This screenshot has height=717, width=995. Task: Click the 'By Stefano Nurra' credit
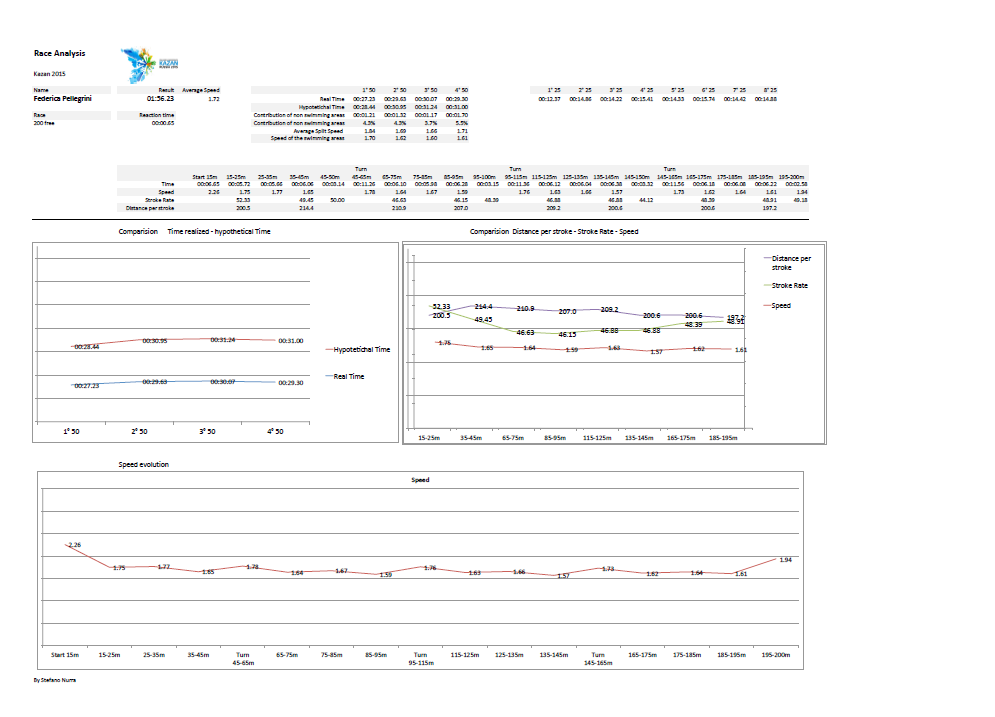(55, 680)
